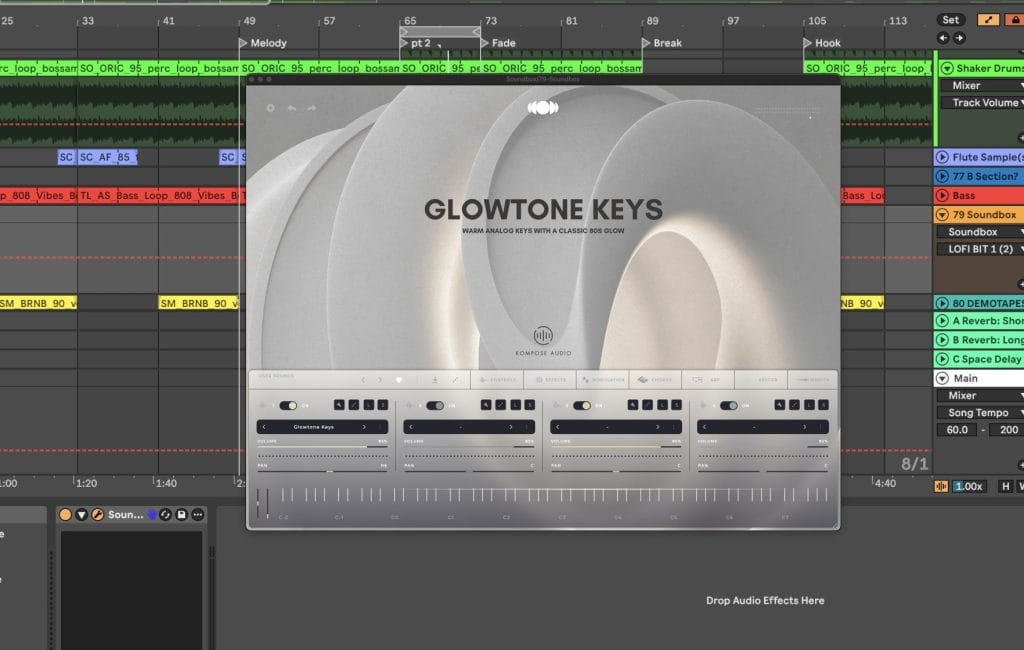The height and width of the screenshot is (650, 1024).
Task: Open the Chords tab in plugin
Action: [x=655, y=380]
